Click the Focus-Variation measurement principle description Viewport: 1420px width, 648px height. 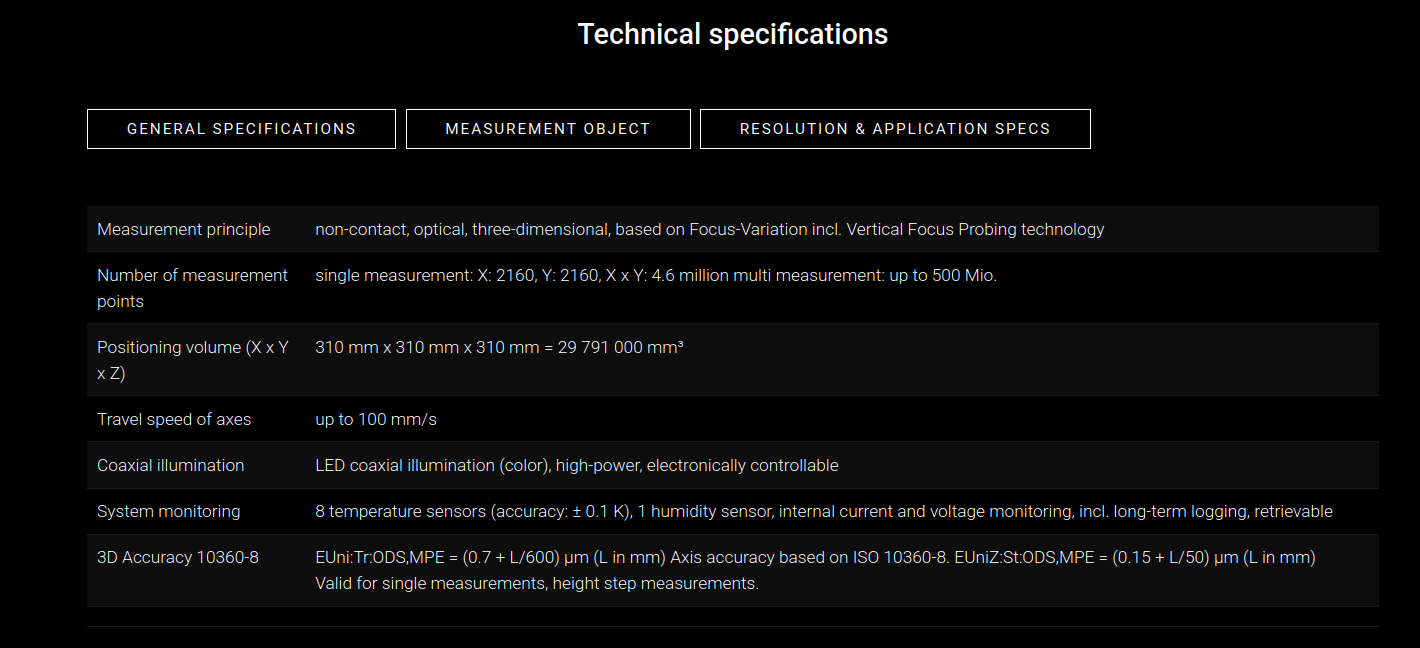[710, 229]
